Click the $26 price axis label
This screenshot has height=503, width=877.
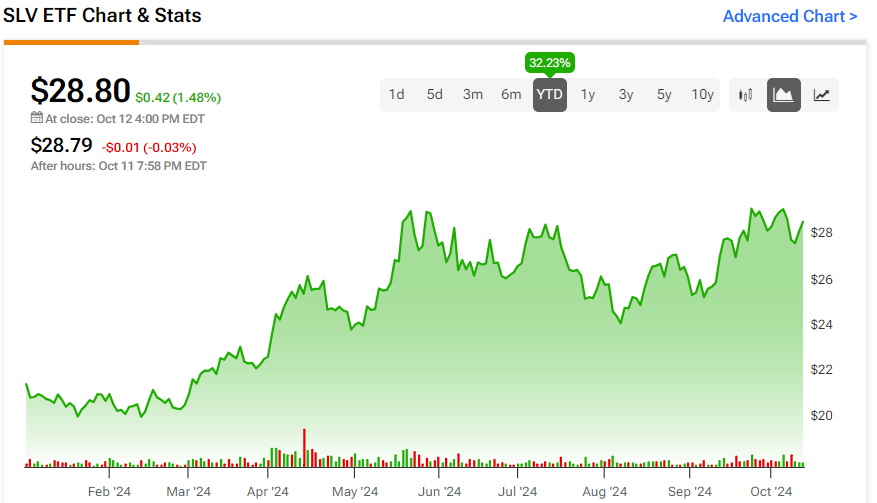click(x=822, y=279)
